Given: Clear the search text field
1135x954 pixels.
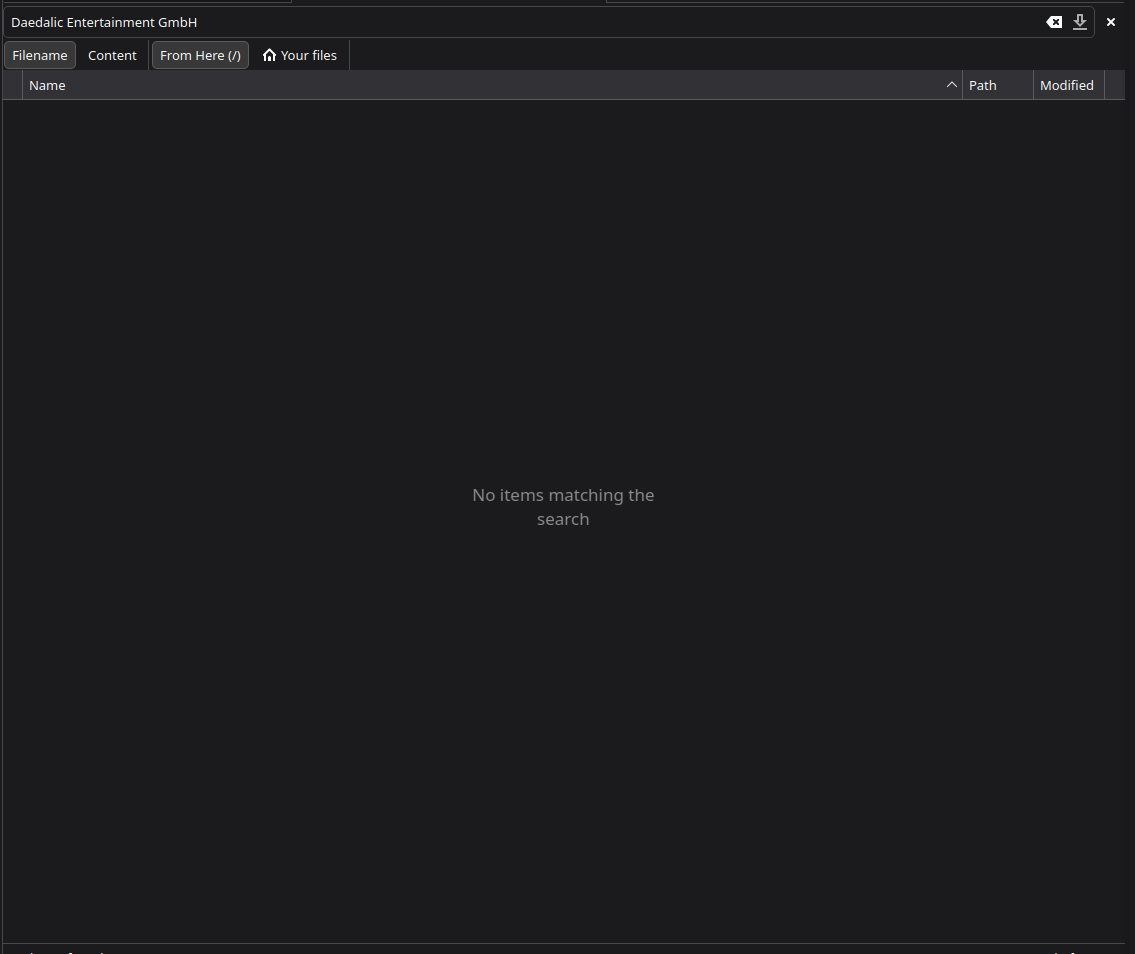Looking at the screenshot, I should (x=1054, y=22).
